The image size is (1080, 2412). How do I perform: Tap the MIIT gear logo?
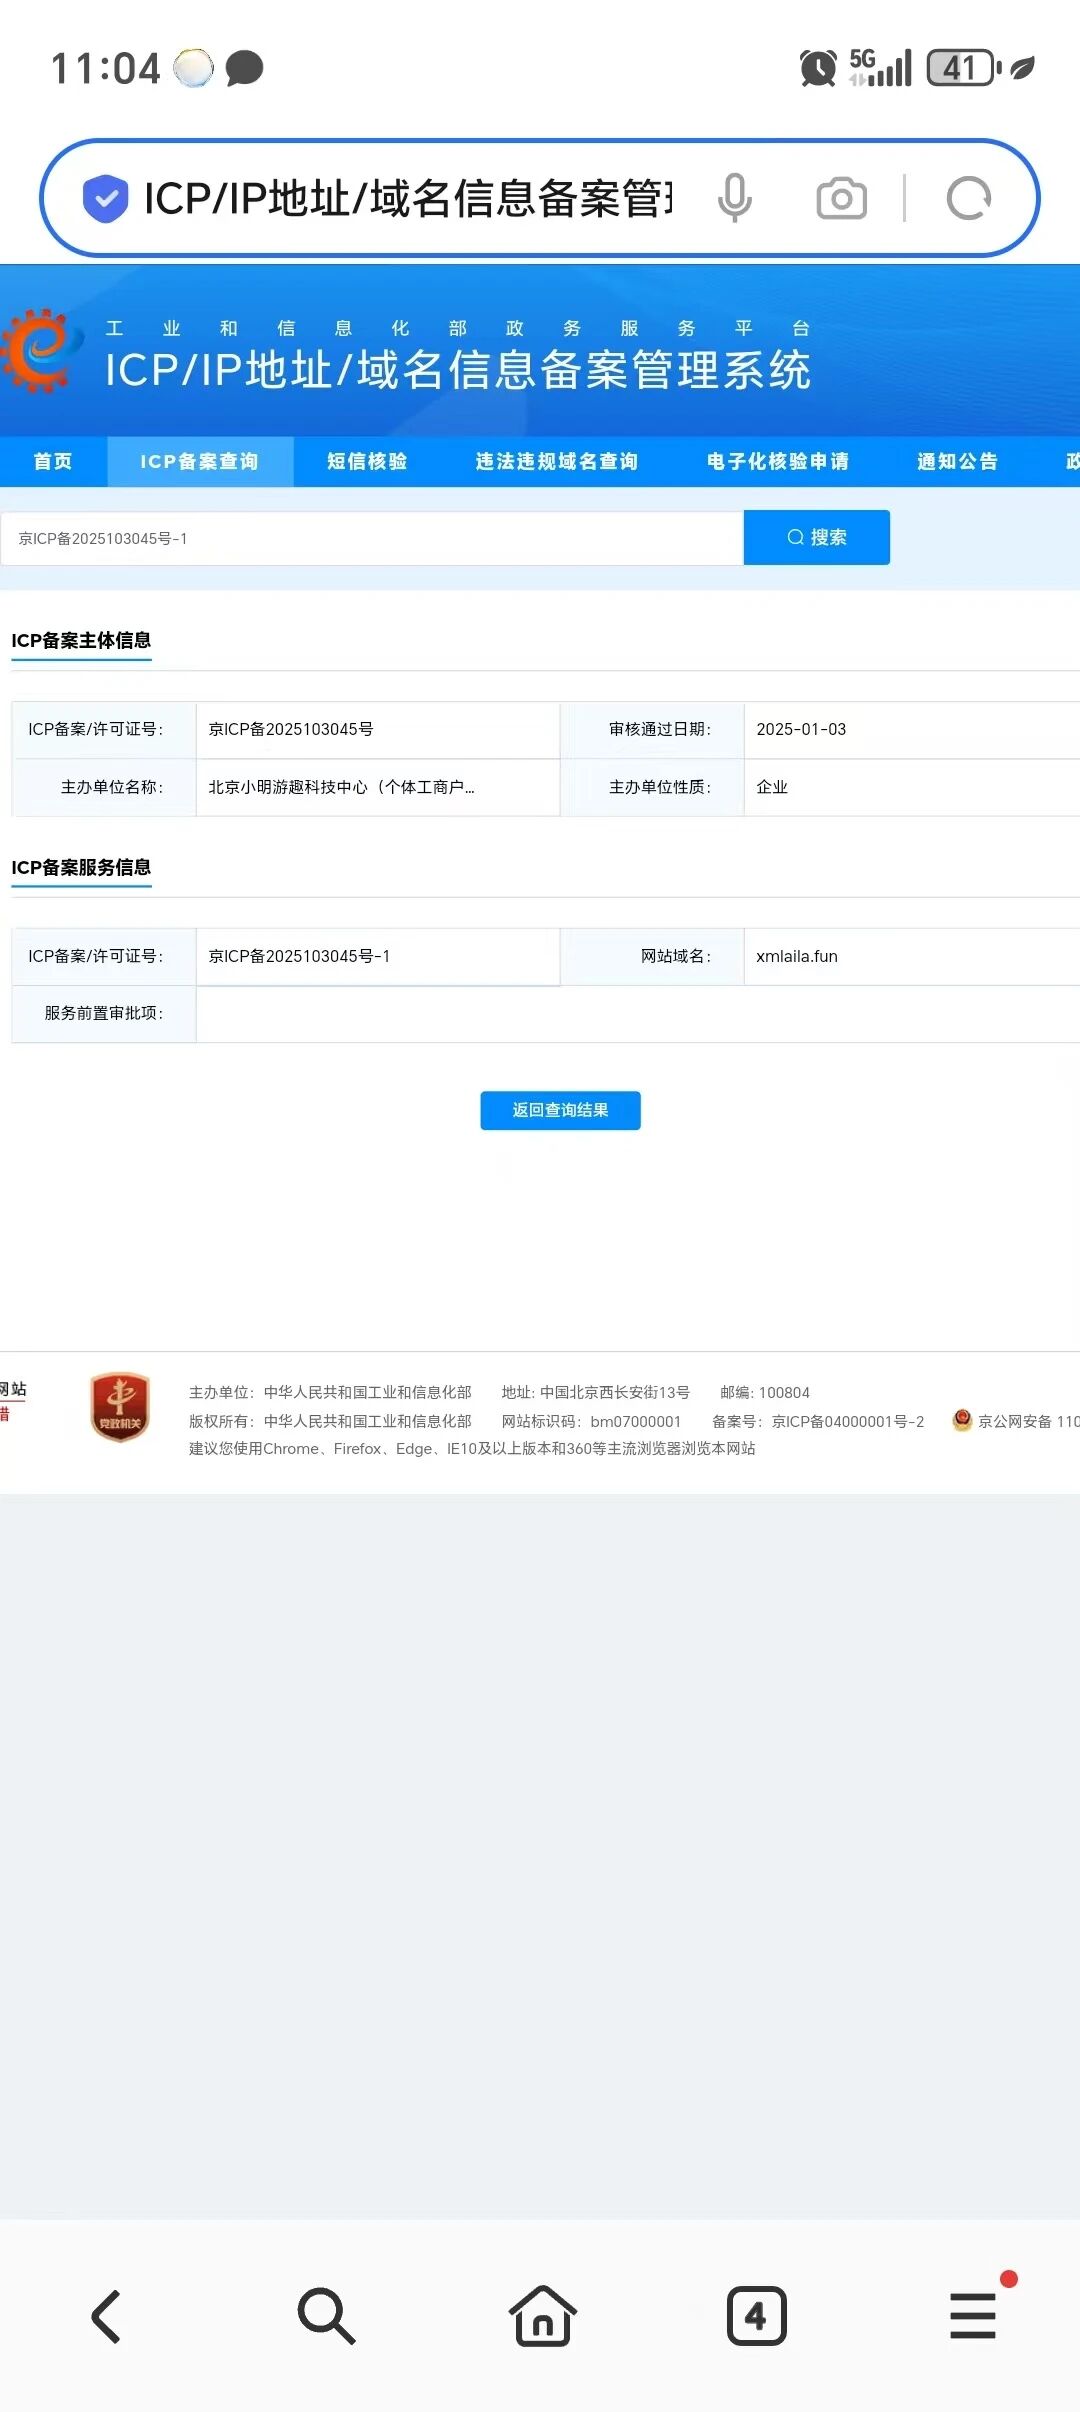pyautogui.click(x=40, y=350)
